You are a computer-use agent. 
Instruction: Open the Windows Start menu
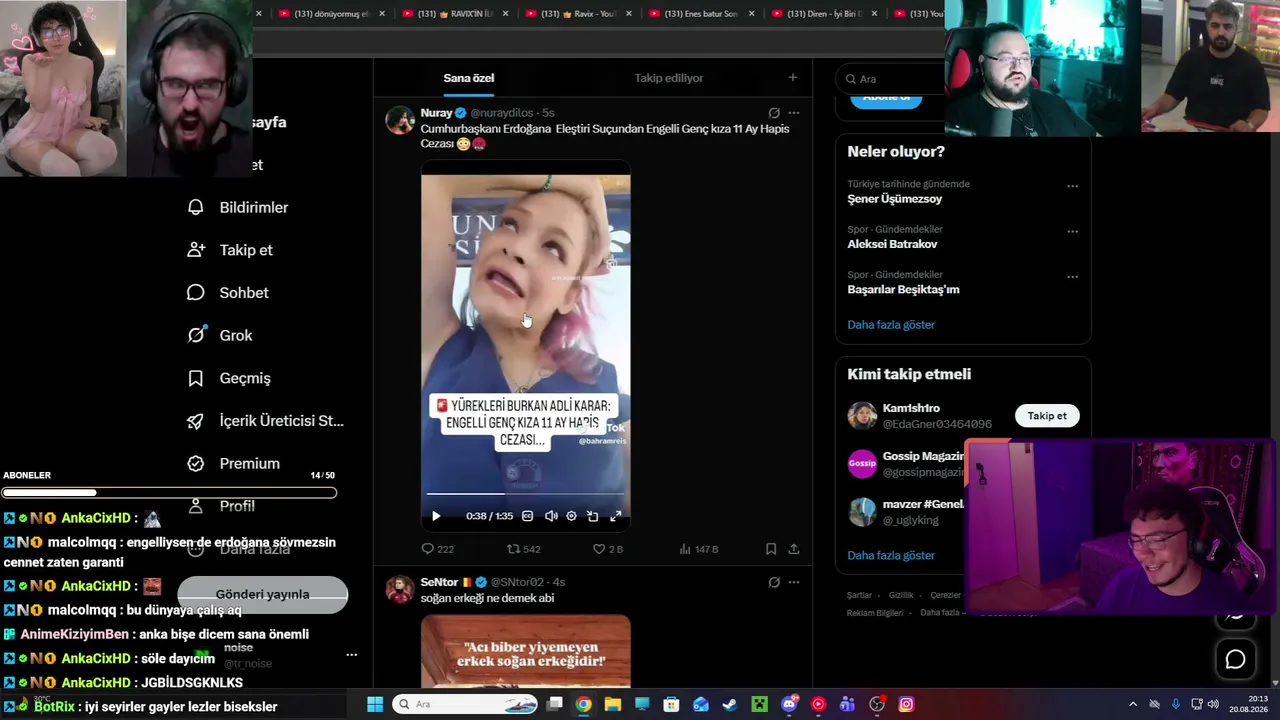pos(375,704)
